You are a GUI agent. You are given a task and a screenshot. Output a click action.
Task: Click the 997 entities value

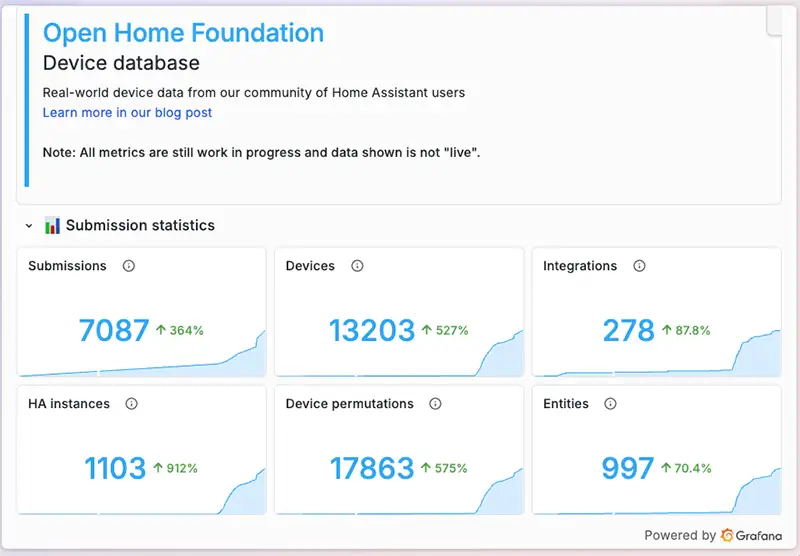(628, 468)
